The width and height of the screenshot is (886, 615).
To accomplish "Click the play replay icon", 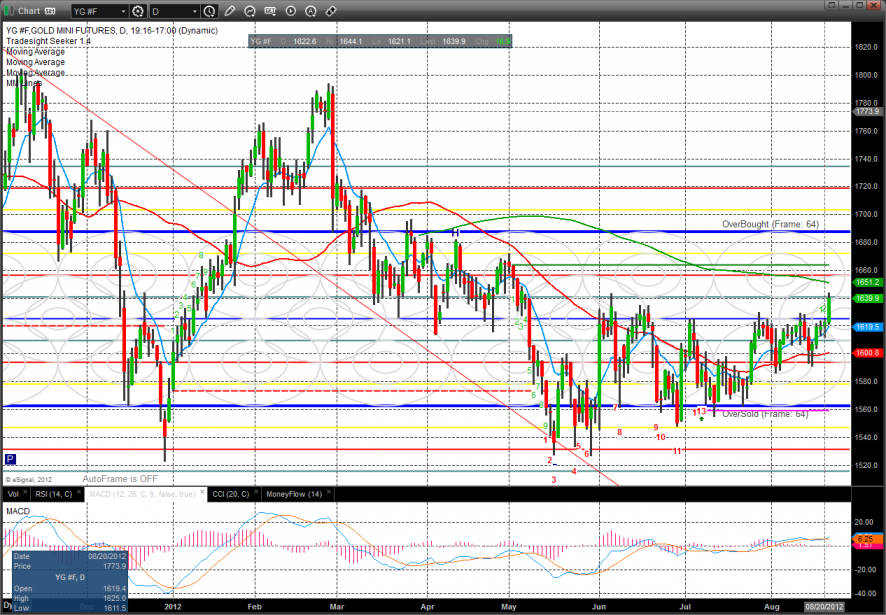I will coord(290,11).
